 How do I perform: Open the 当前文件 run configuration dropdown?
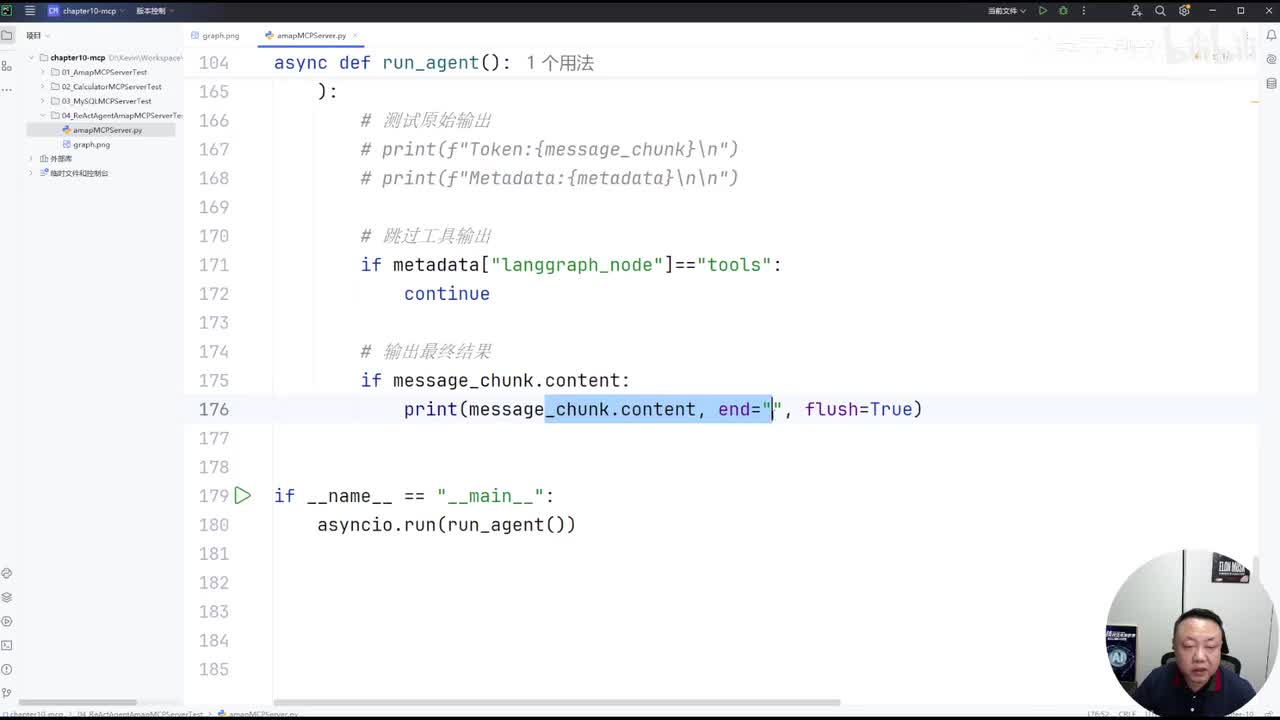pos(1007,11)
